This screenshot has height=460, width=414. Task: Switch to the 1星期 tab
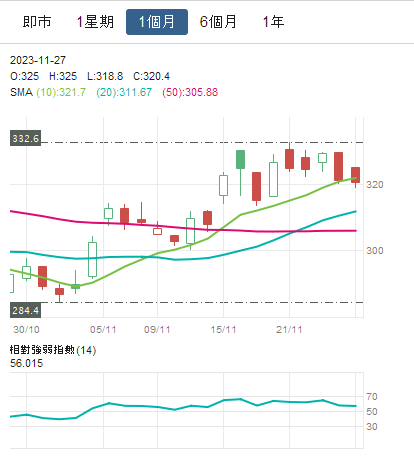[x=95, y=22]
